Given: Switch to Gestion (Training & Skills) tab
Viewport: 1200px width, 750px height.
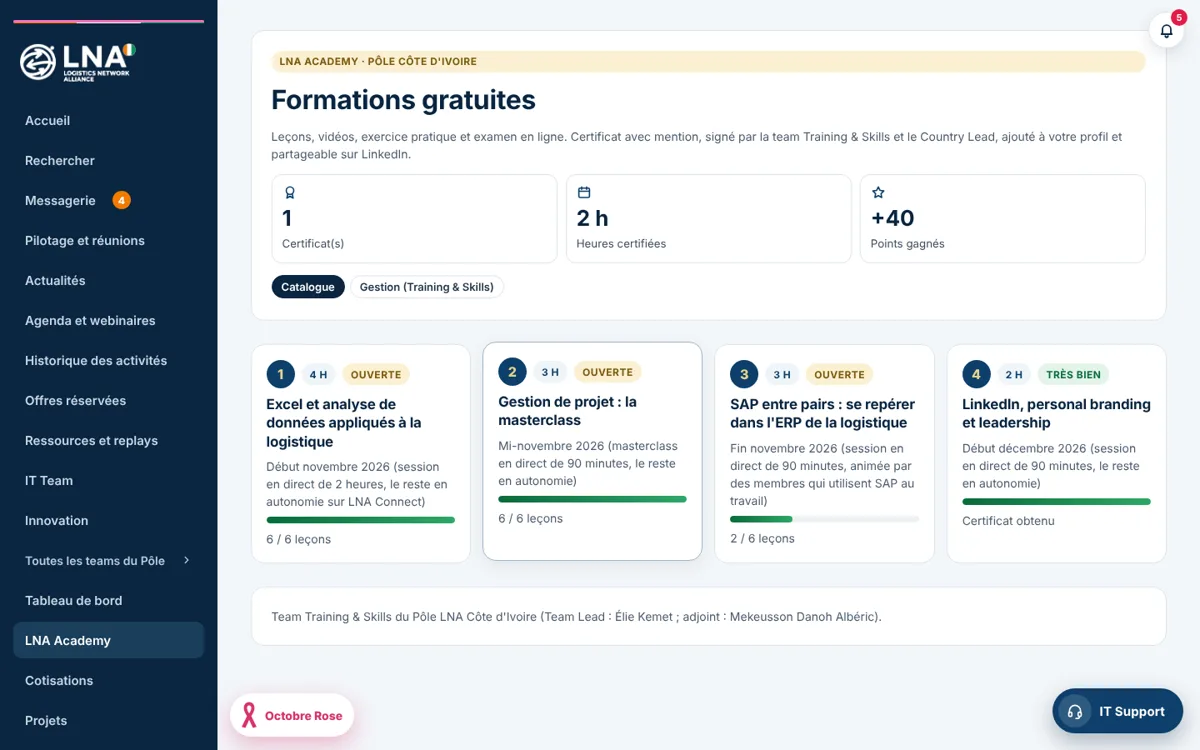Looking at the screenshot, I should [x=427, y=287].
